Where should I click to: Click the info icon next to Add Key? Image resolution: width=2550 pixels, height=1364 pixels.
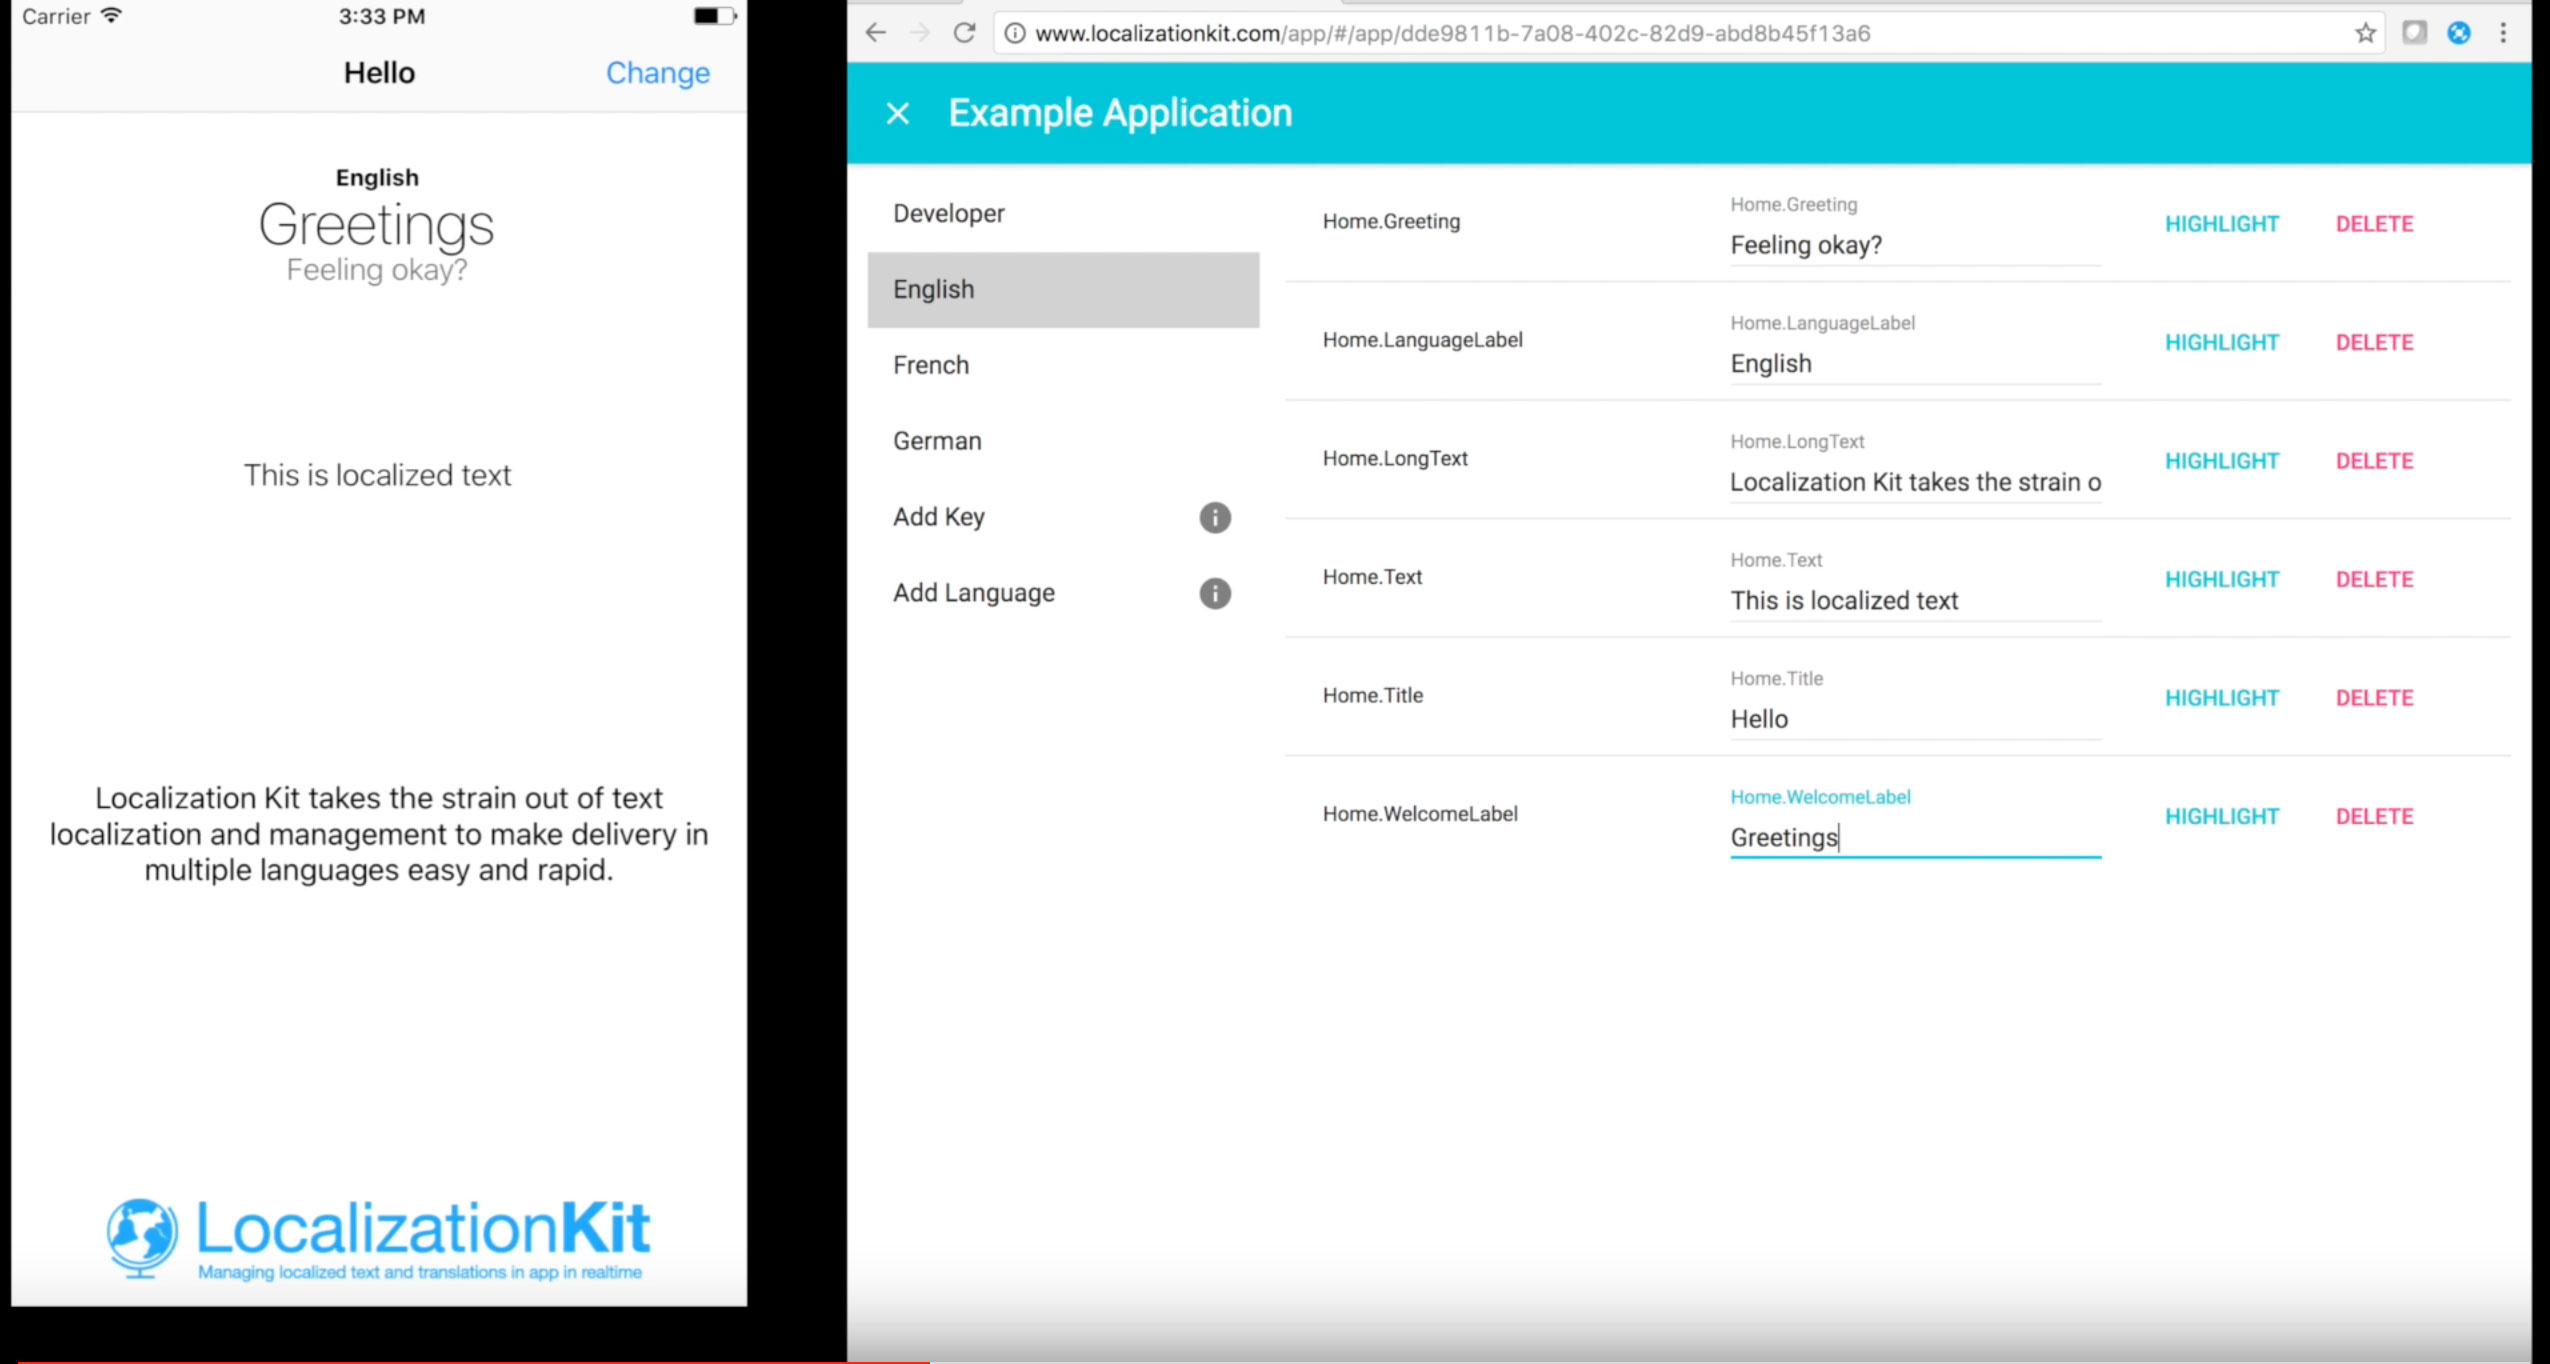1214,518
